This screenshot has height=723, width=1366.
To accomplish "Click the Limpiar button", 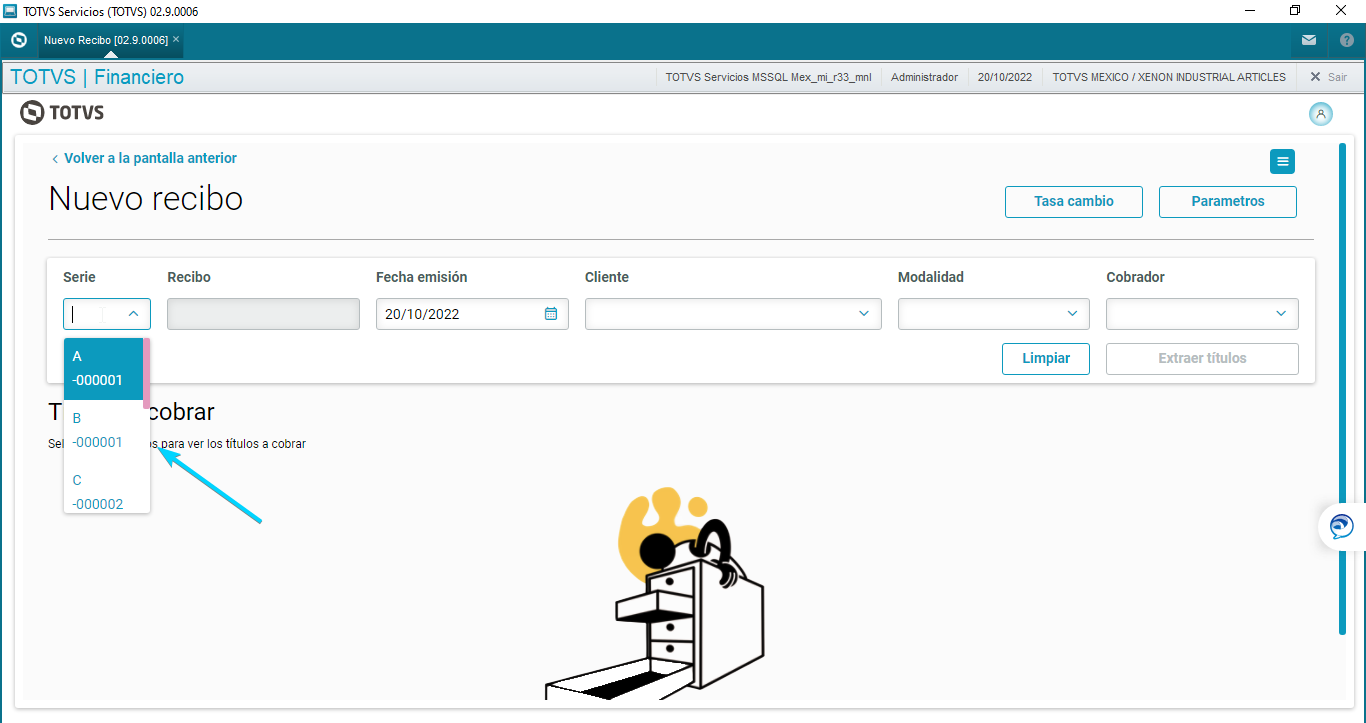I will pos(1046,358).
